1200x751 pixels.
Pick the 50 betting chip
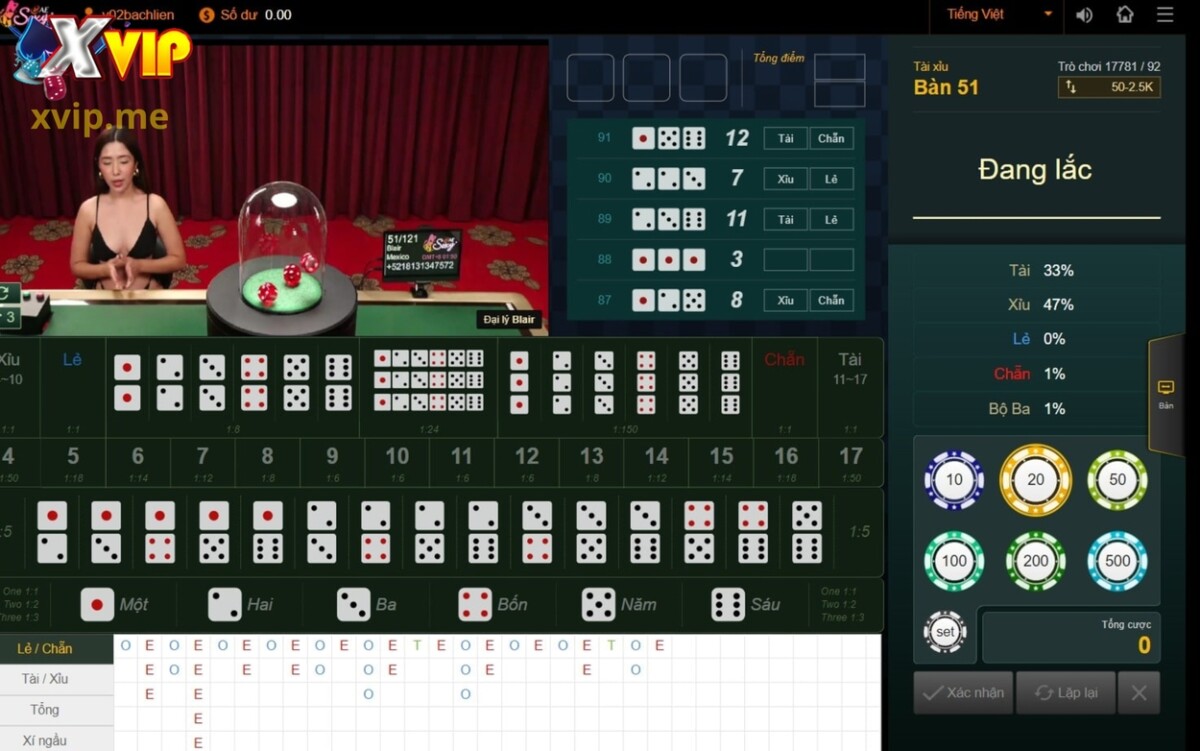pyautogui.click(x=1117, y=480)
